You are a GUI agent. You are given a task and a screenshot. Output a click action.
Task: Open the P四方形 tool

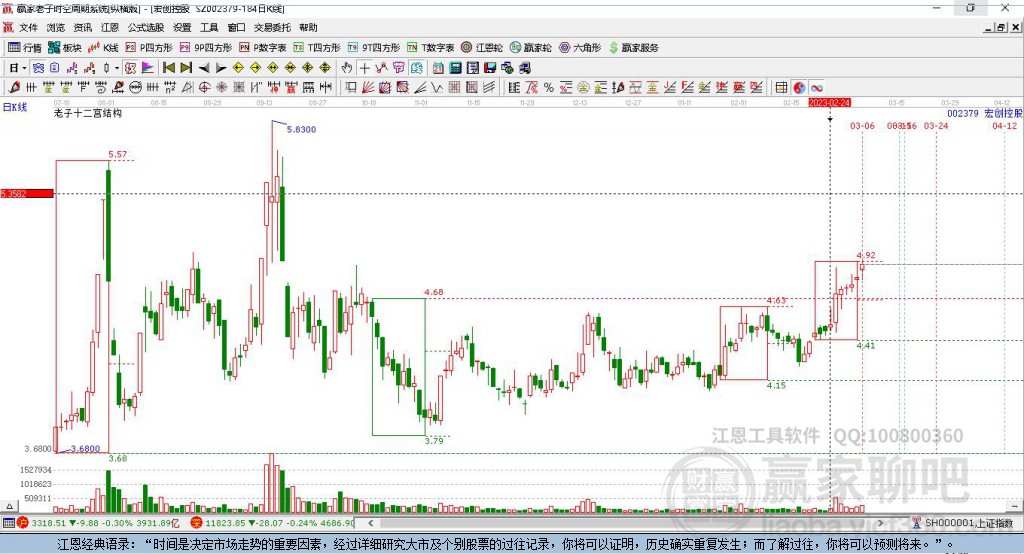(x=149, y=48)
